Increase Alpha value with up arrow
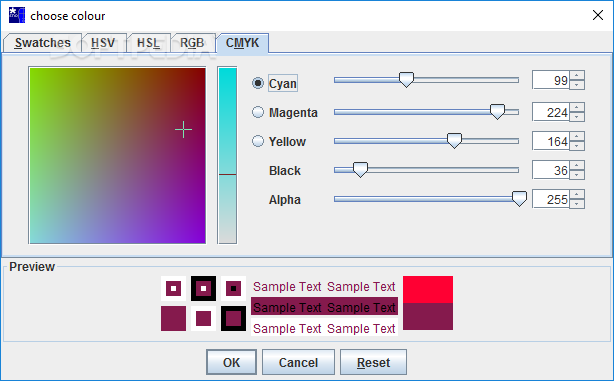Image resolution: width=614 pixels, height=381 pixels. coord(577,194)
